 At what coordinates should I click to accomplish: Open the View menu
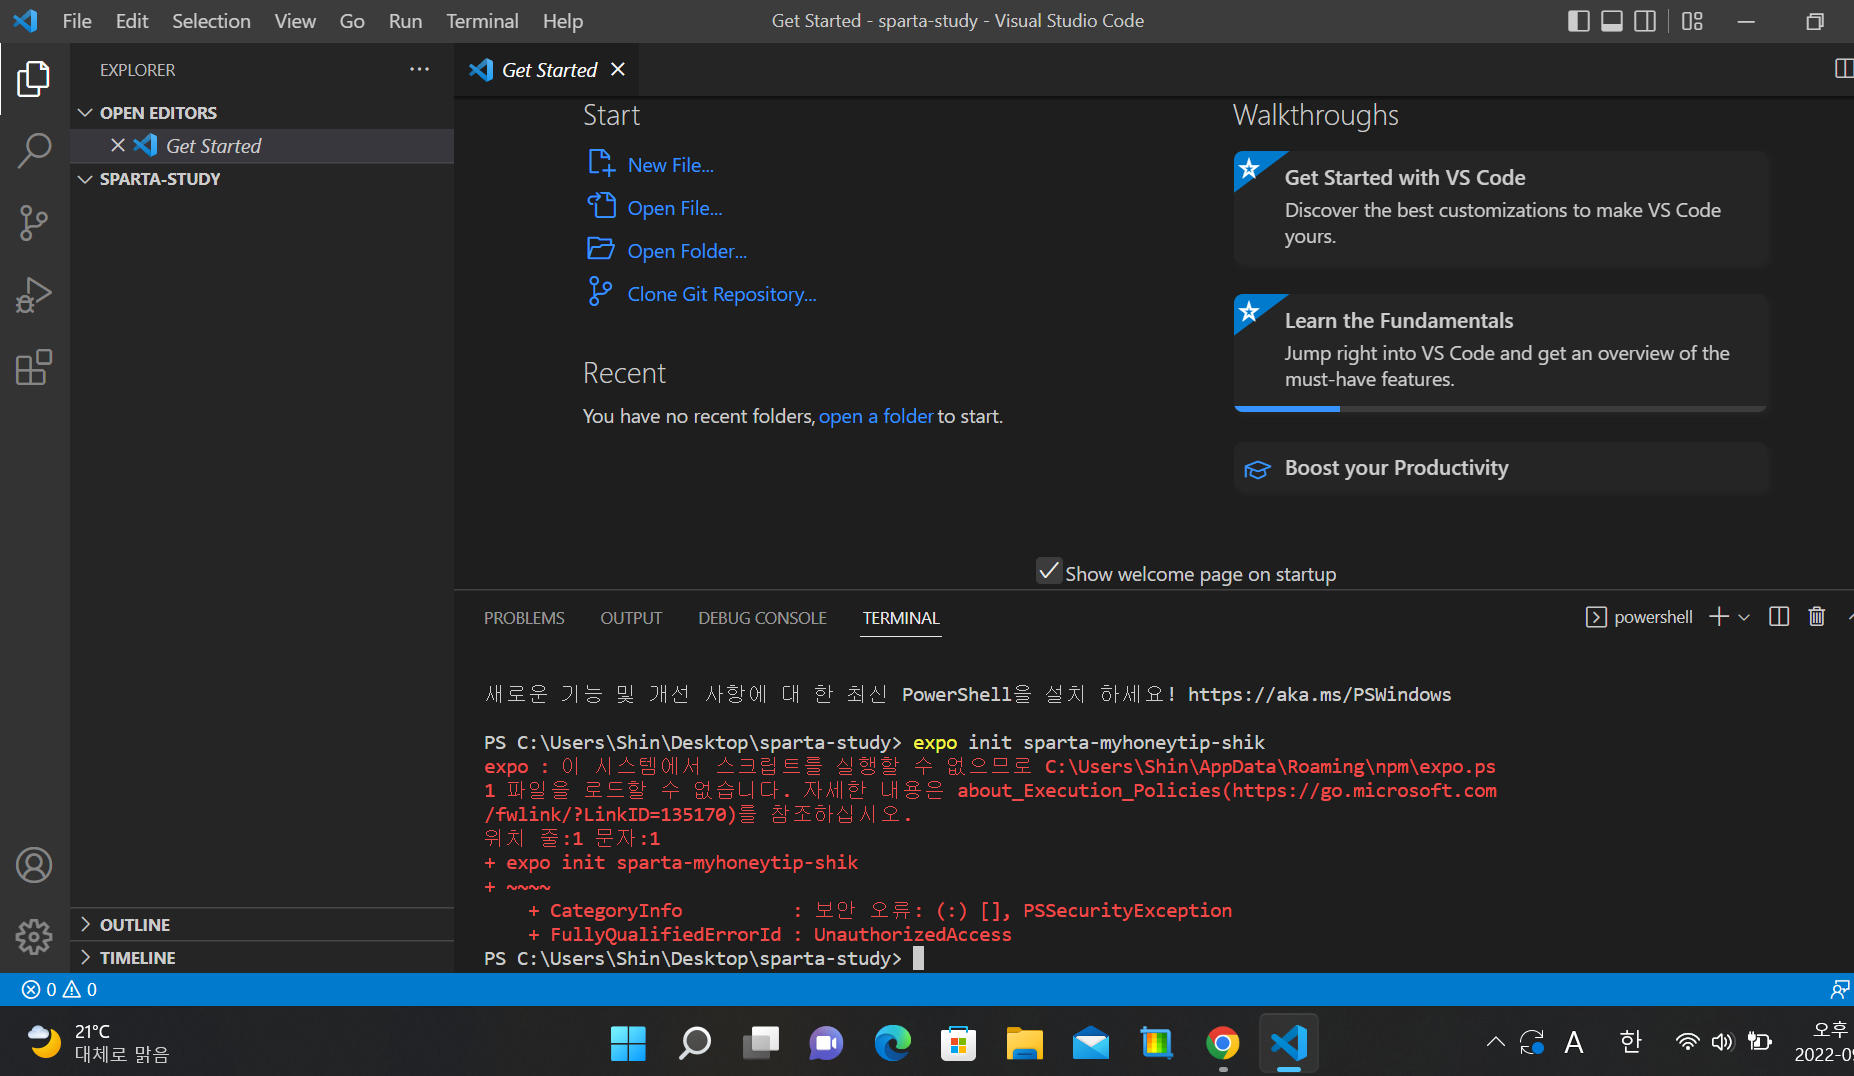click(295, 21)
